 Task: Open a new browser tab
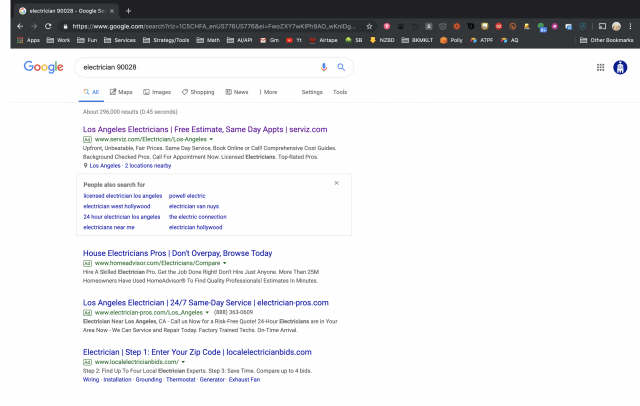pos(128,9)
